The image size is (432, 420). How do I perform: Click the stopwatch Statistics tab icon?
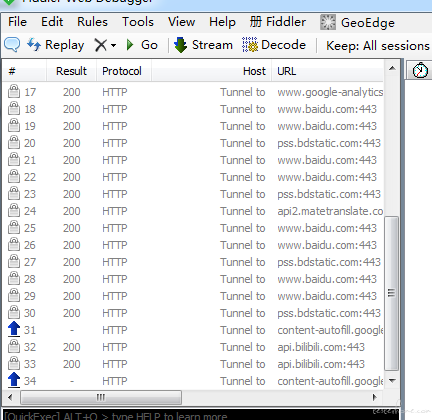420,70
